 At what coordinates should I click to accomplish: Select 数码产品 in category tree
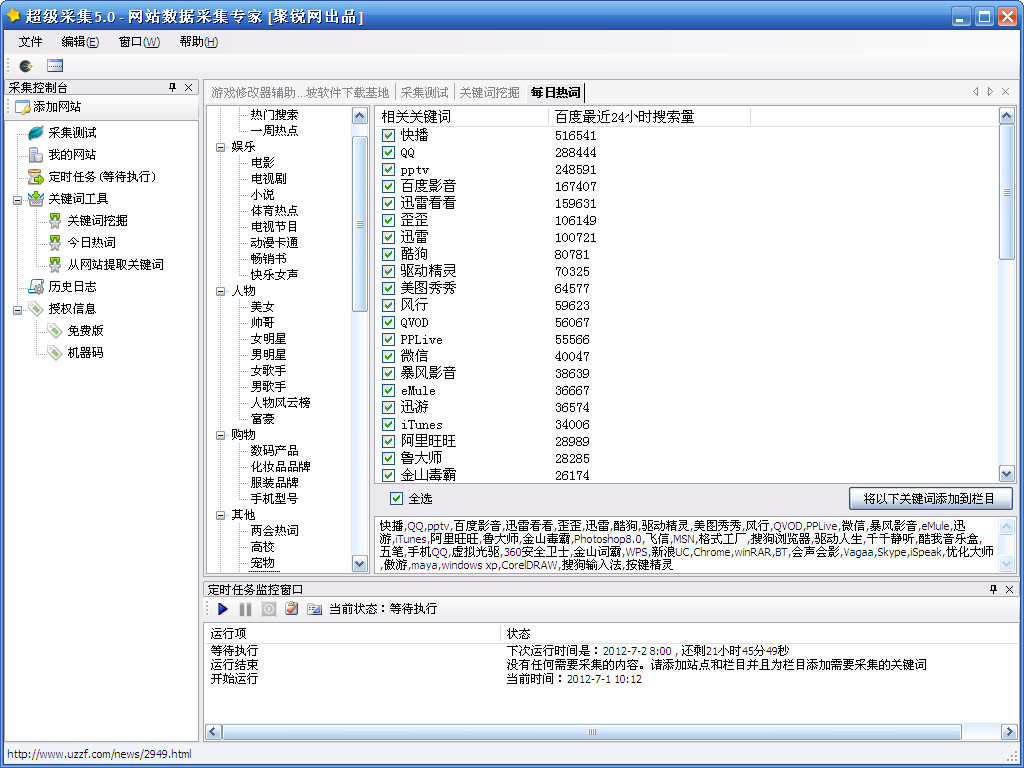(274, 451)
